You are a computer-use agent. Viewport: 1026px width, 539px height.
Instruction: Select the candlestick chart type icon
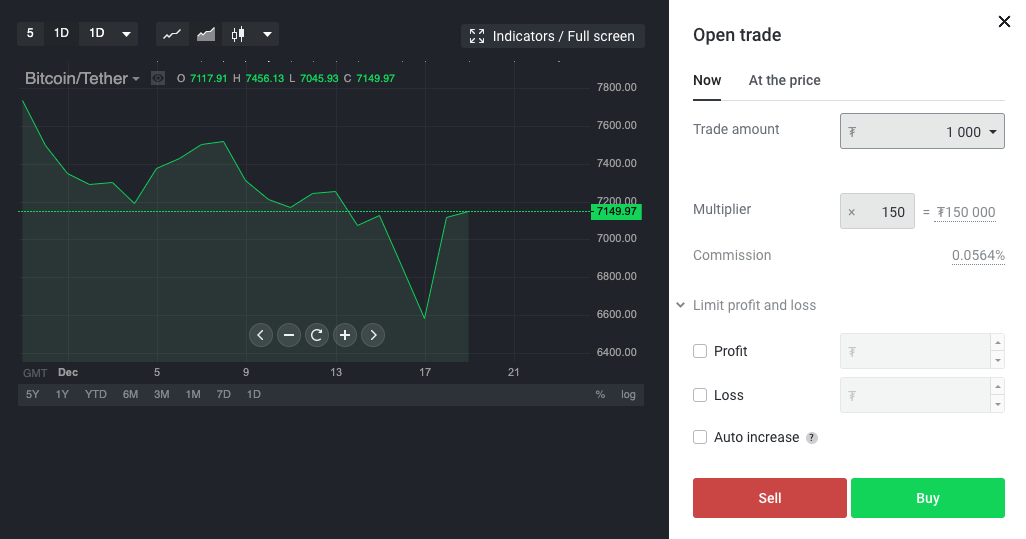point(238,34)
